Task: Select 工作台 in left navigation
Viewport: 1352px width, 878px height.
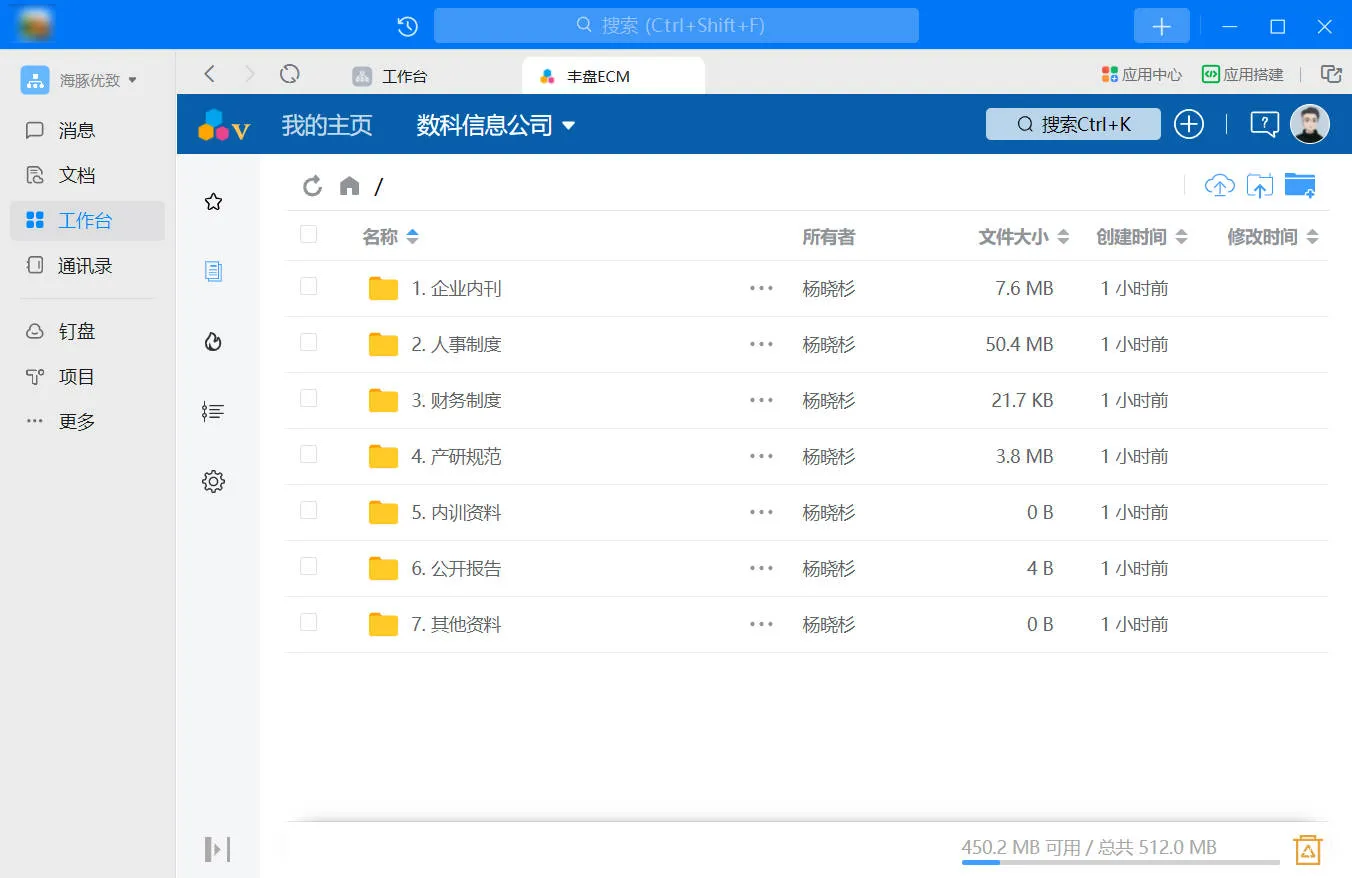Action: pyautogui.click(x=87, y=220)
